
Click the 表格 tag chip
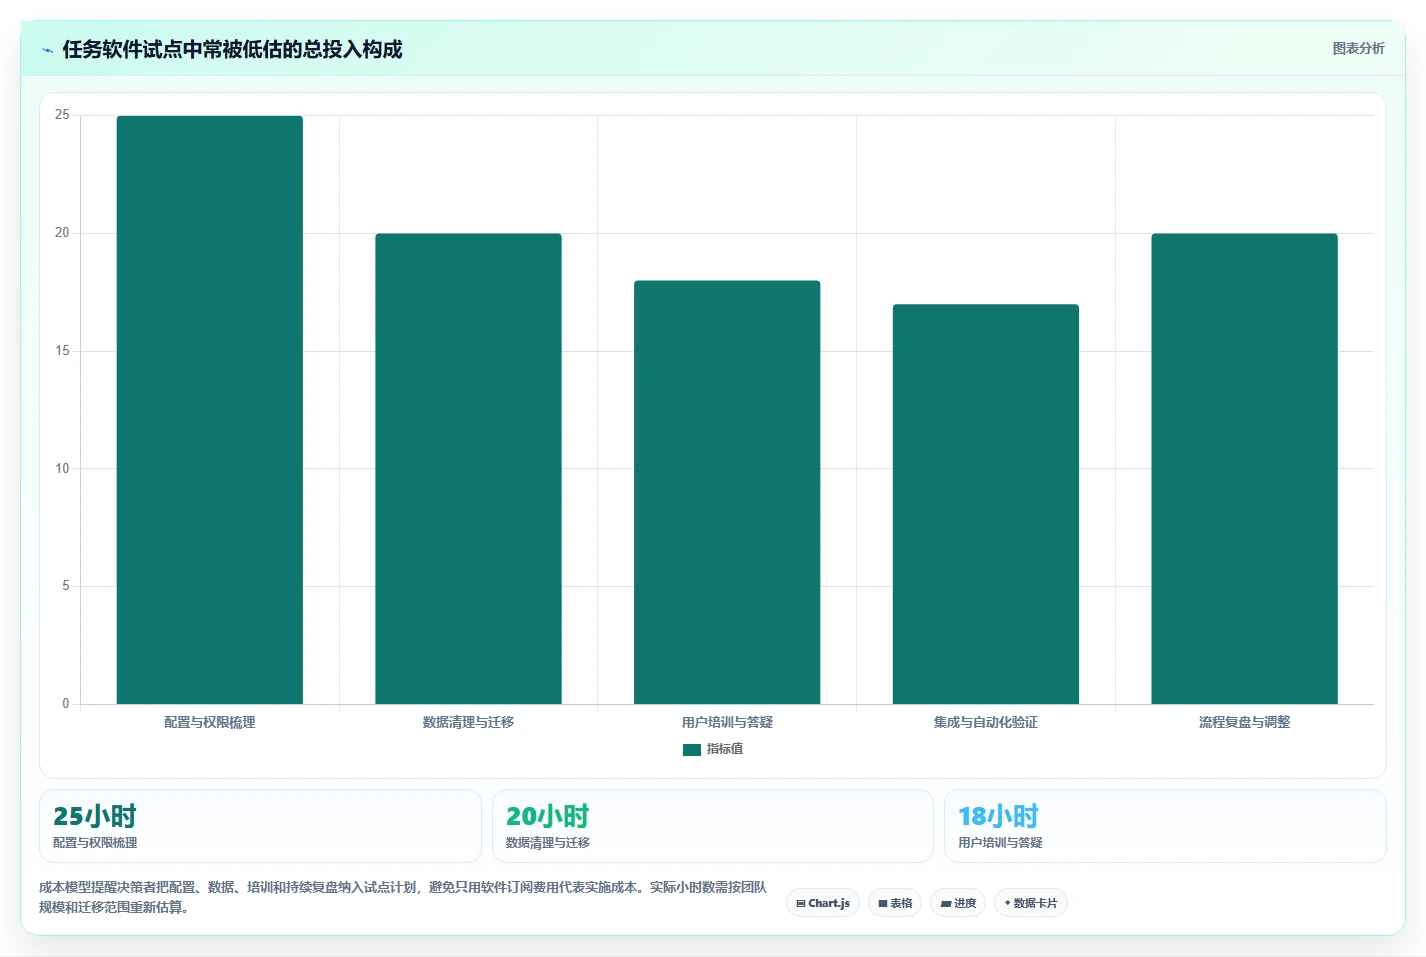click(x=895, y=903)
